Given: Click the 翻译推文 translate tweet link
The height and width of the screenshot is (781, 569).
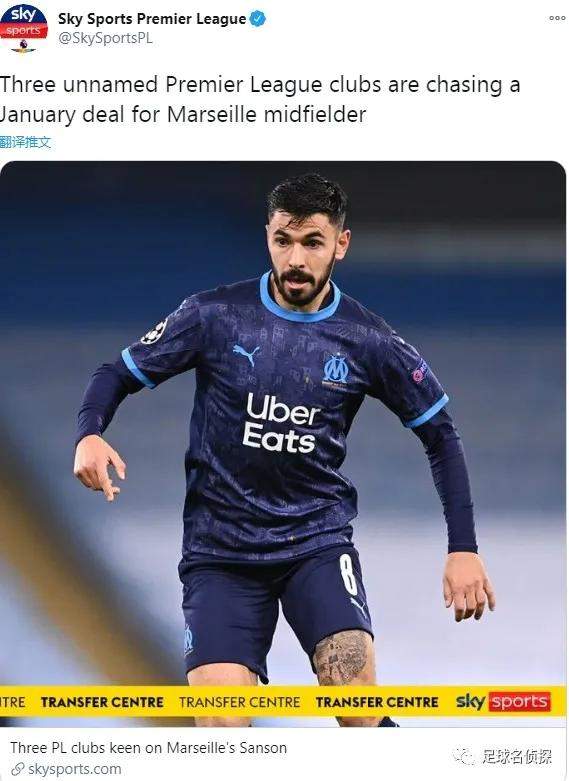Looking at the screenshot, I should (x=25, y=142).
